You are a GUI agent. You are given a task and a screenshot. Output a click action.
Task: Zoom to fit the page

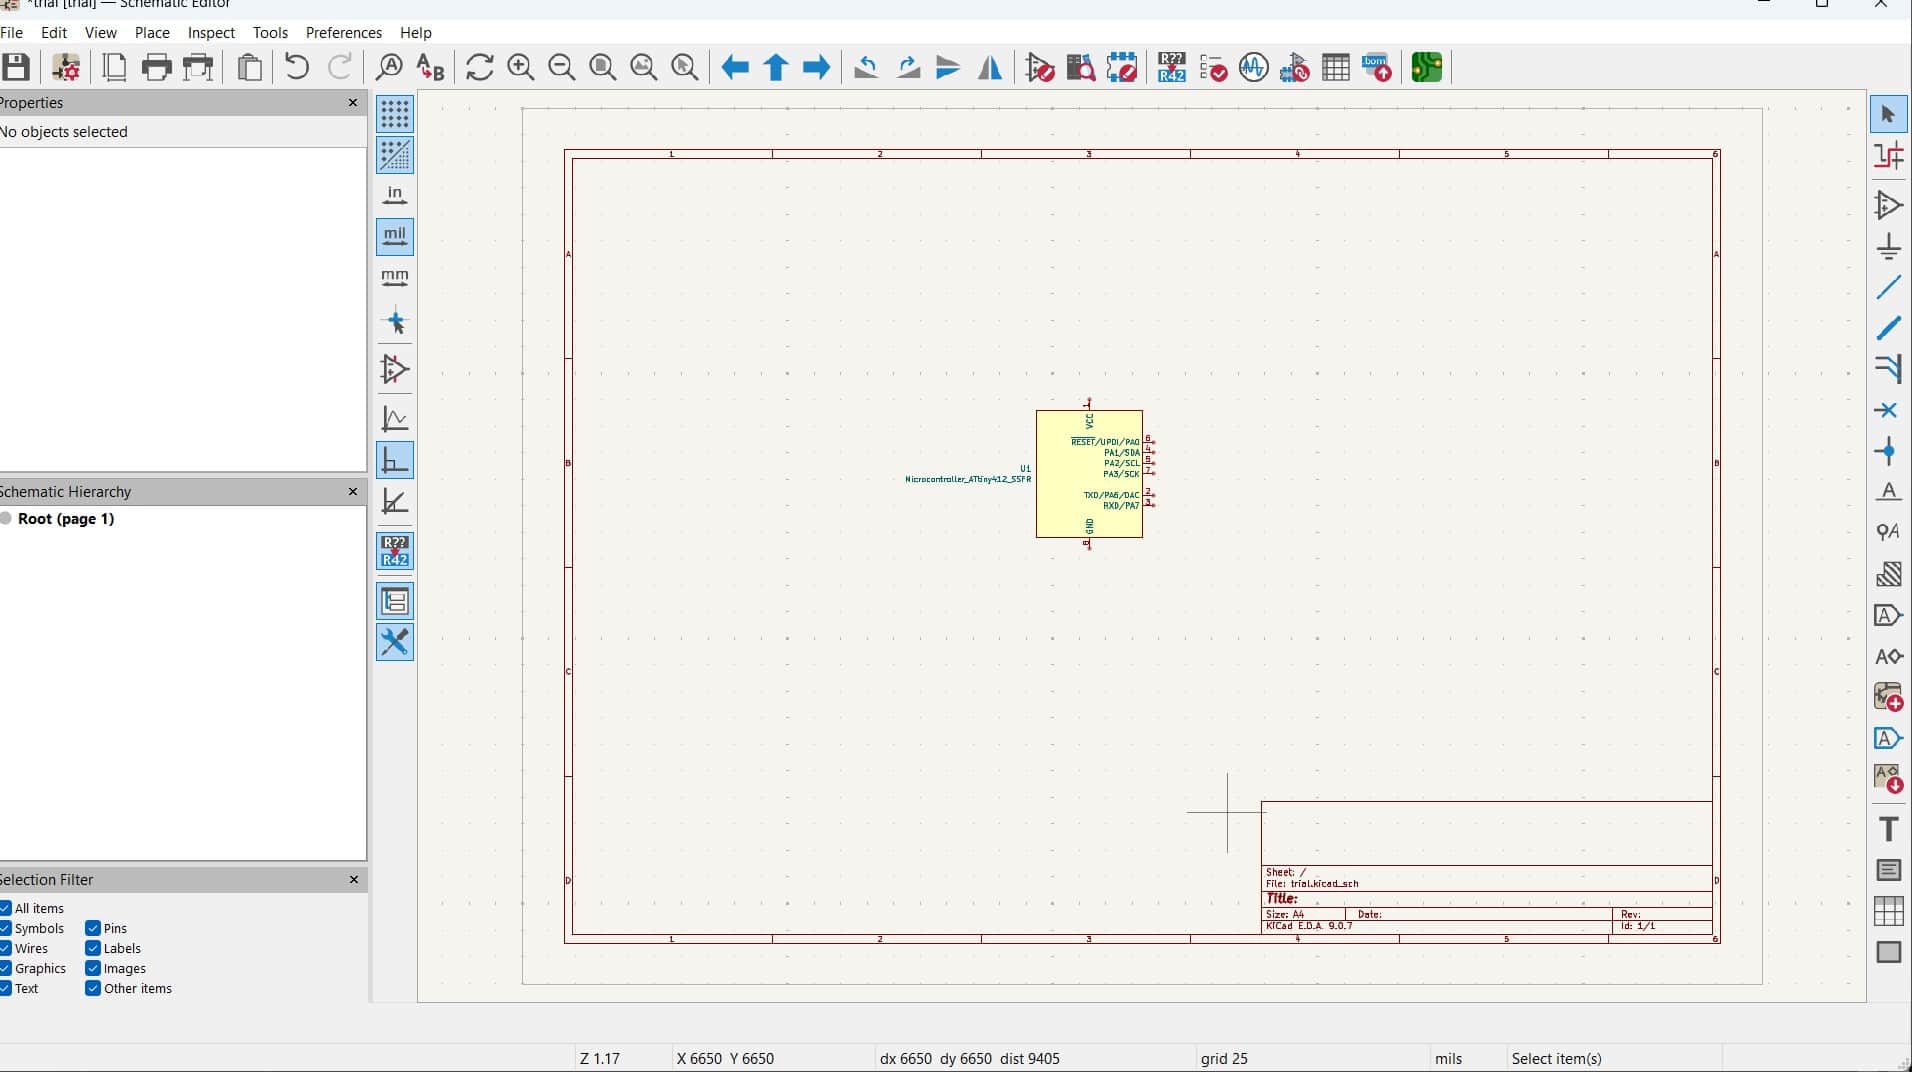pyautogui.click(x=603, y=67)
